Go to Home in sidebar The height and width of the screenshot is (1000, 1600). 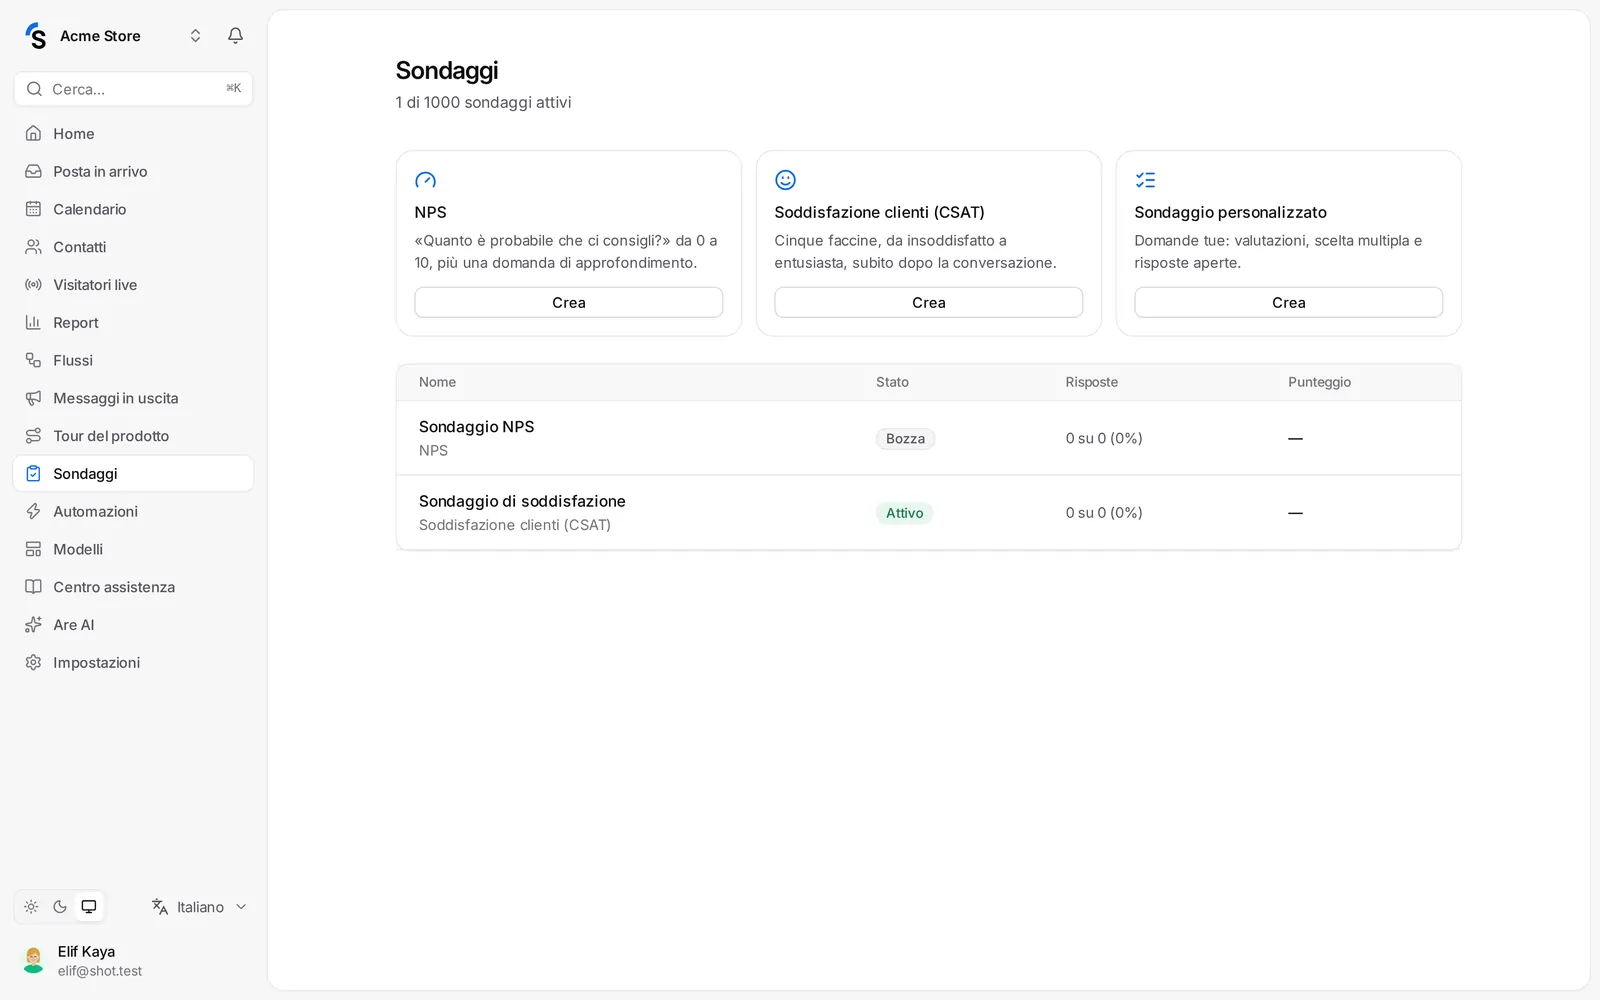coord(133,133)
